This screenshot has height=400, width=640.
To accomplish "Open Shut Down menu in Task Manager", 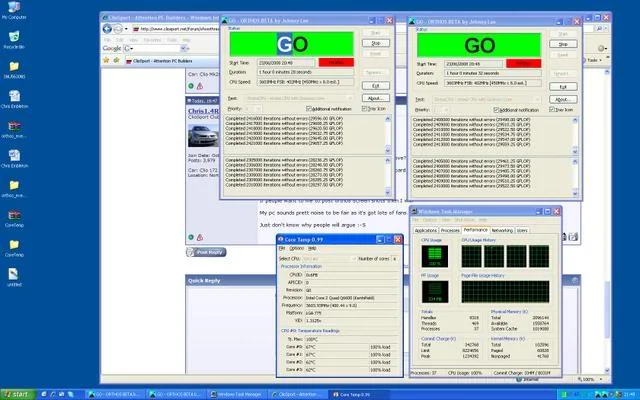I will (464, 220).
